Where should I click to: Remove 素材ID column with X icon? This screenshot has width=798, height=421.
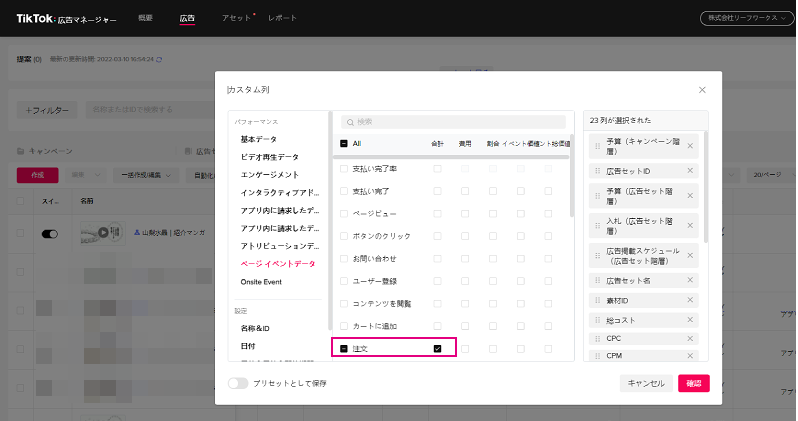690,301
